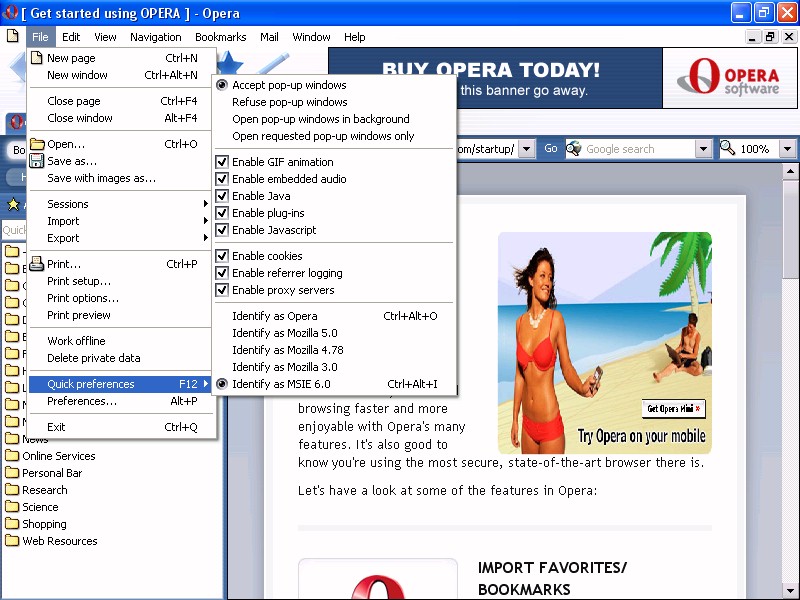
Task: Uncheck Enable referrer logging
Action: click(x=221, y=273)
